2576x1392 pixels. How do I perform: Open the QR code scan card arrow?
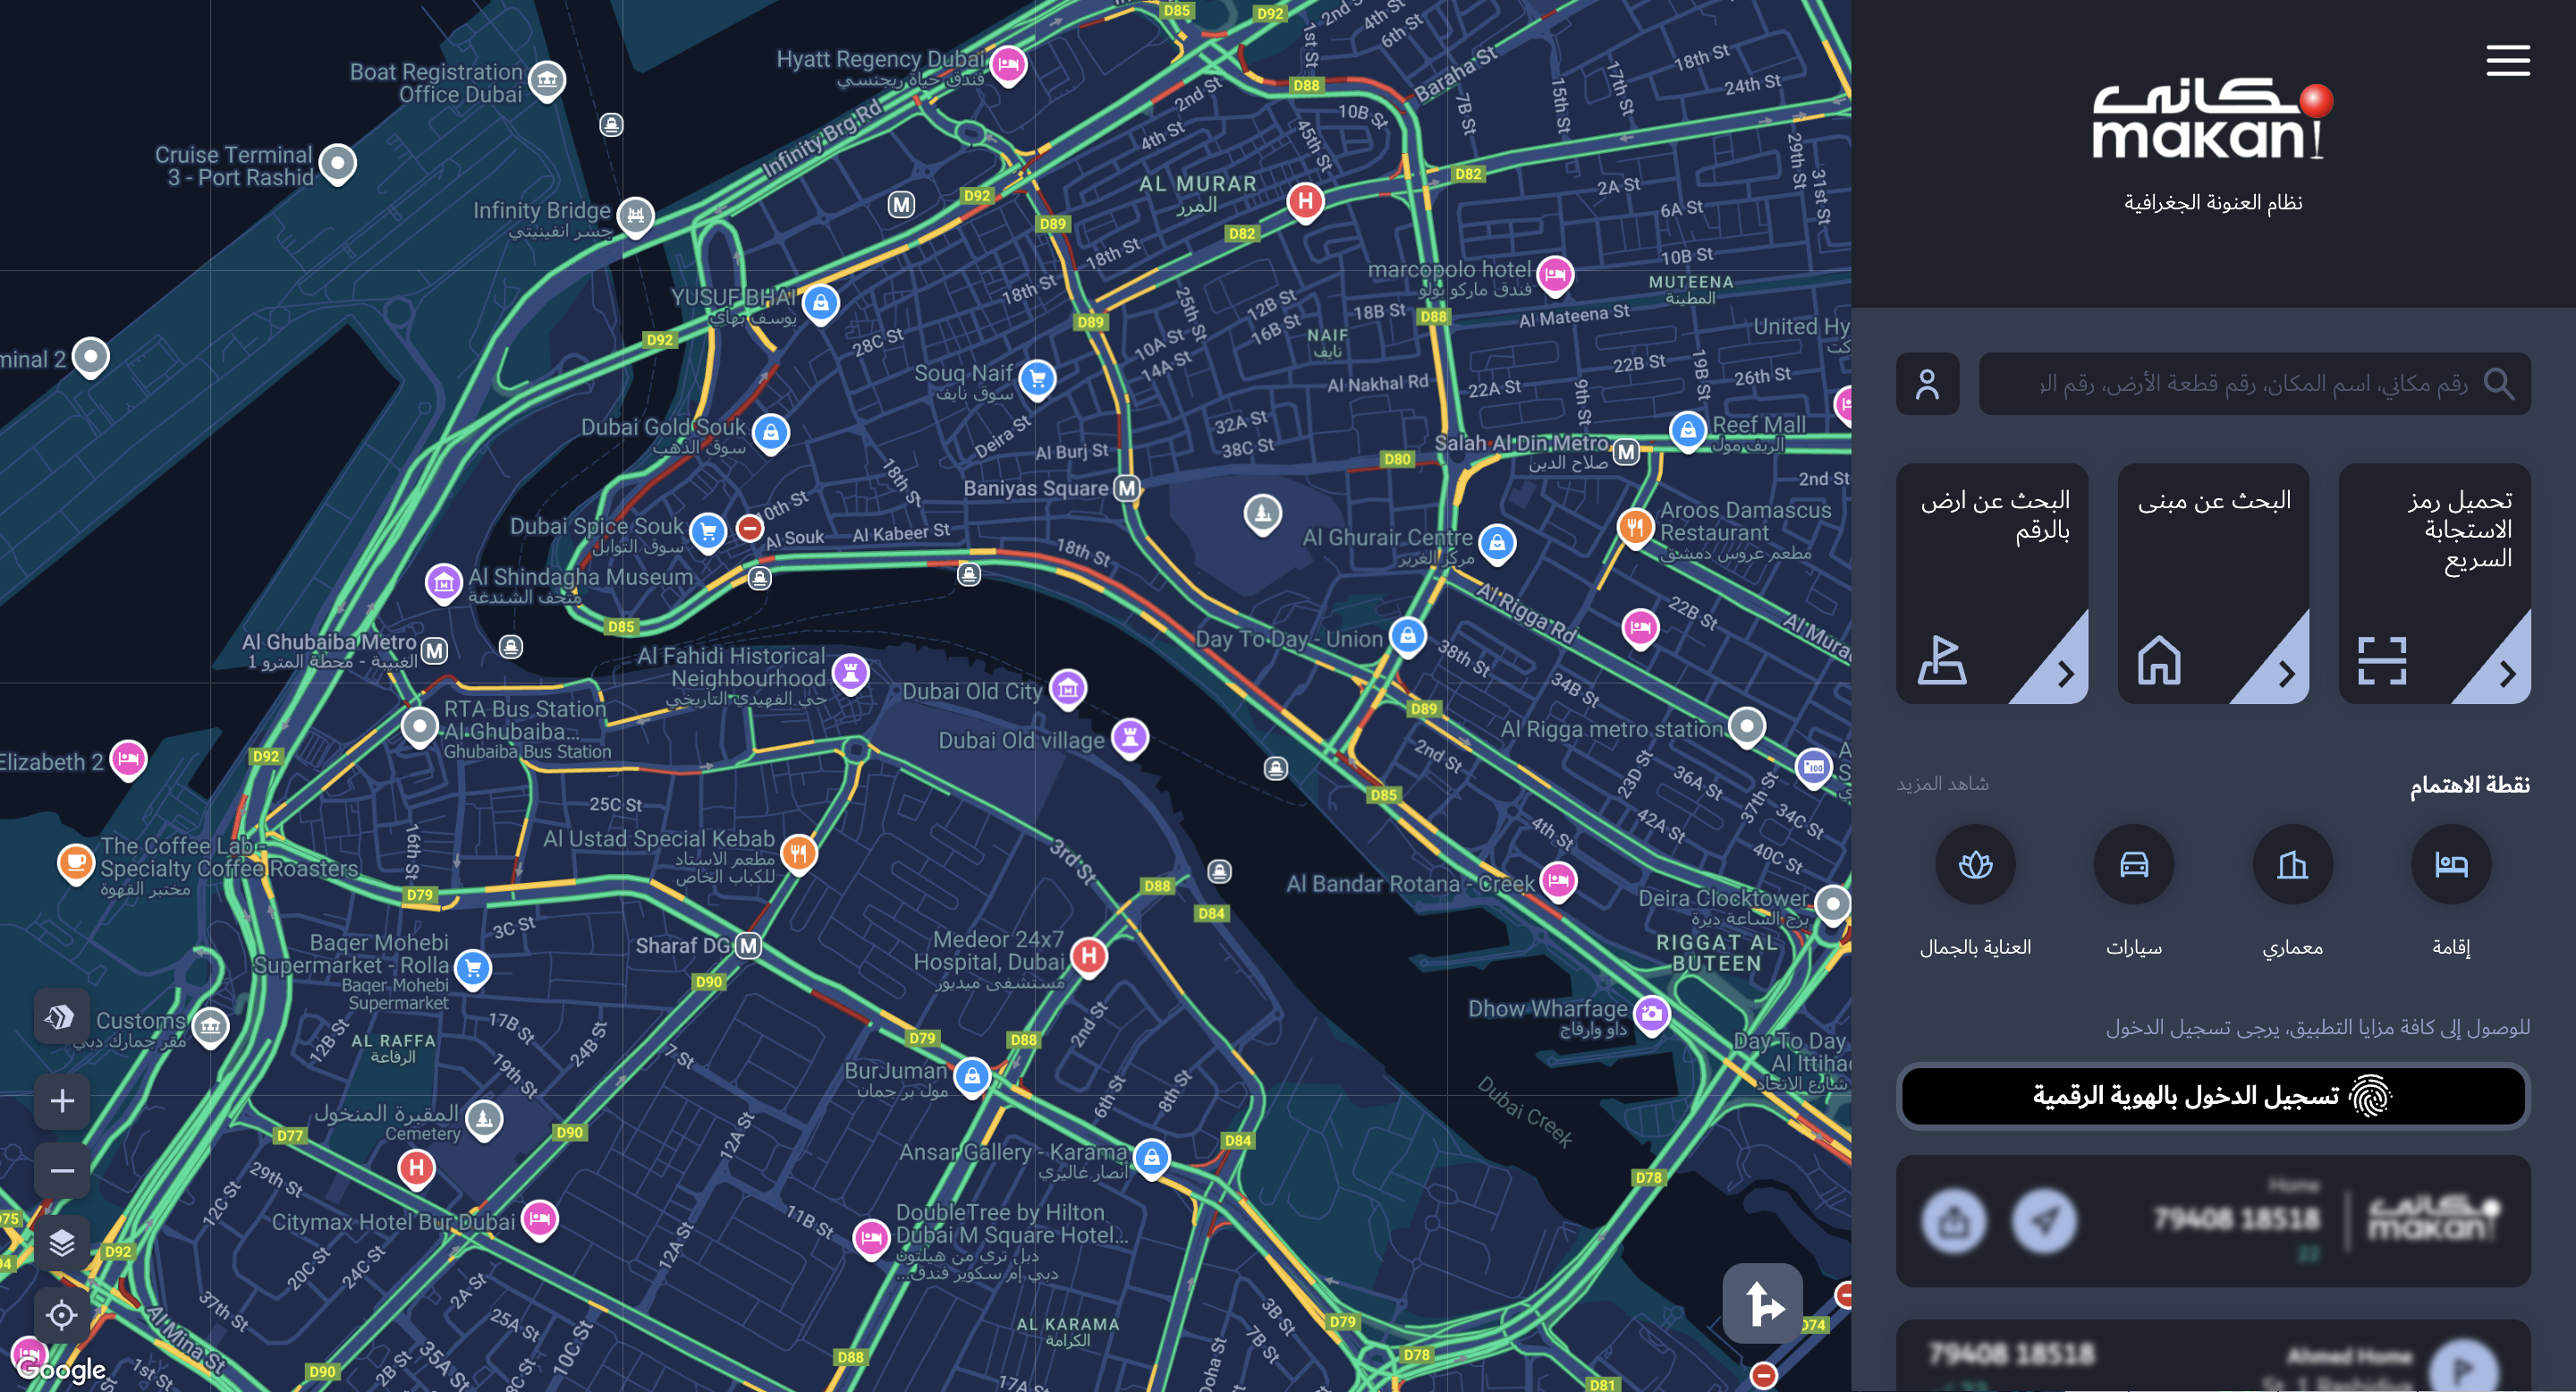pos(2506,674)
